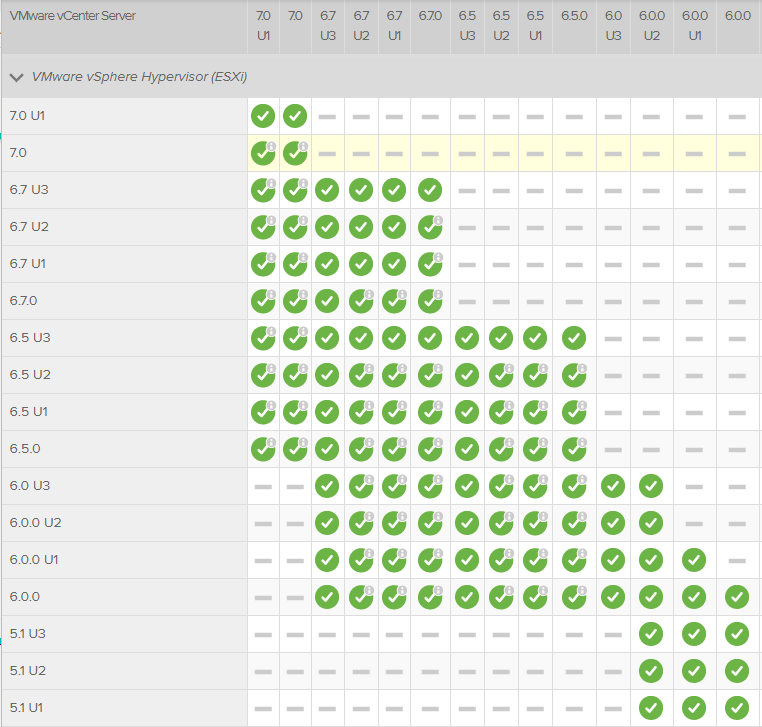Image resolution: width=762 pixels, height=727 pixels.
Task: Click dash for ESXi 7.0 U1 under vCenter 6.7 U3
Action: 327,116
